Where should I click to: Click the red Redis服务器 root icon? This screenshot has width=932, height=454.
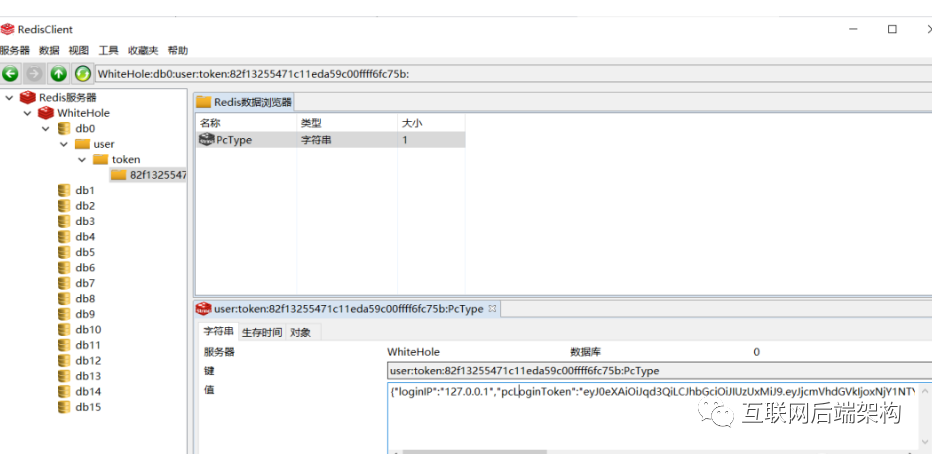[28, 97]
